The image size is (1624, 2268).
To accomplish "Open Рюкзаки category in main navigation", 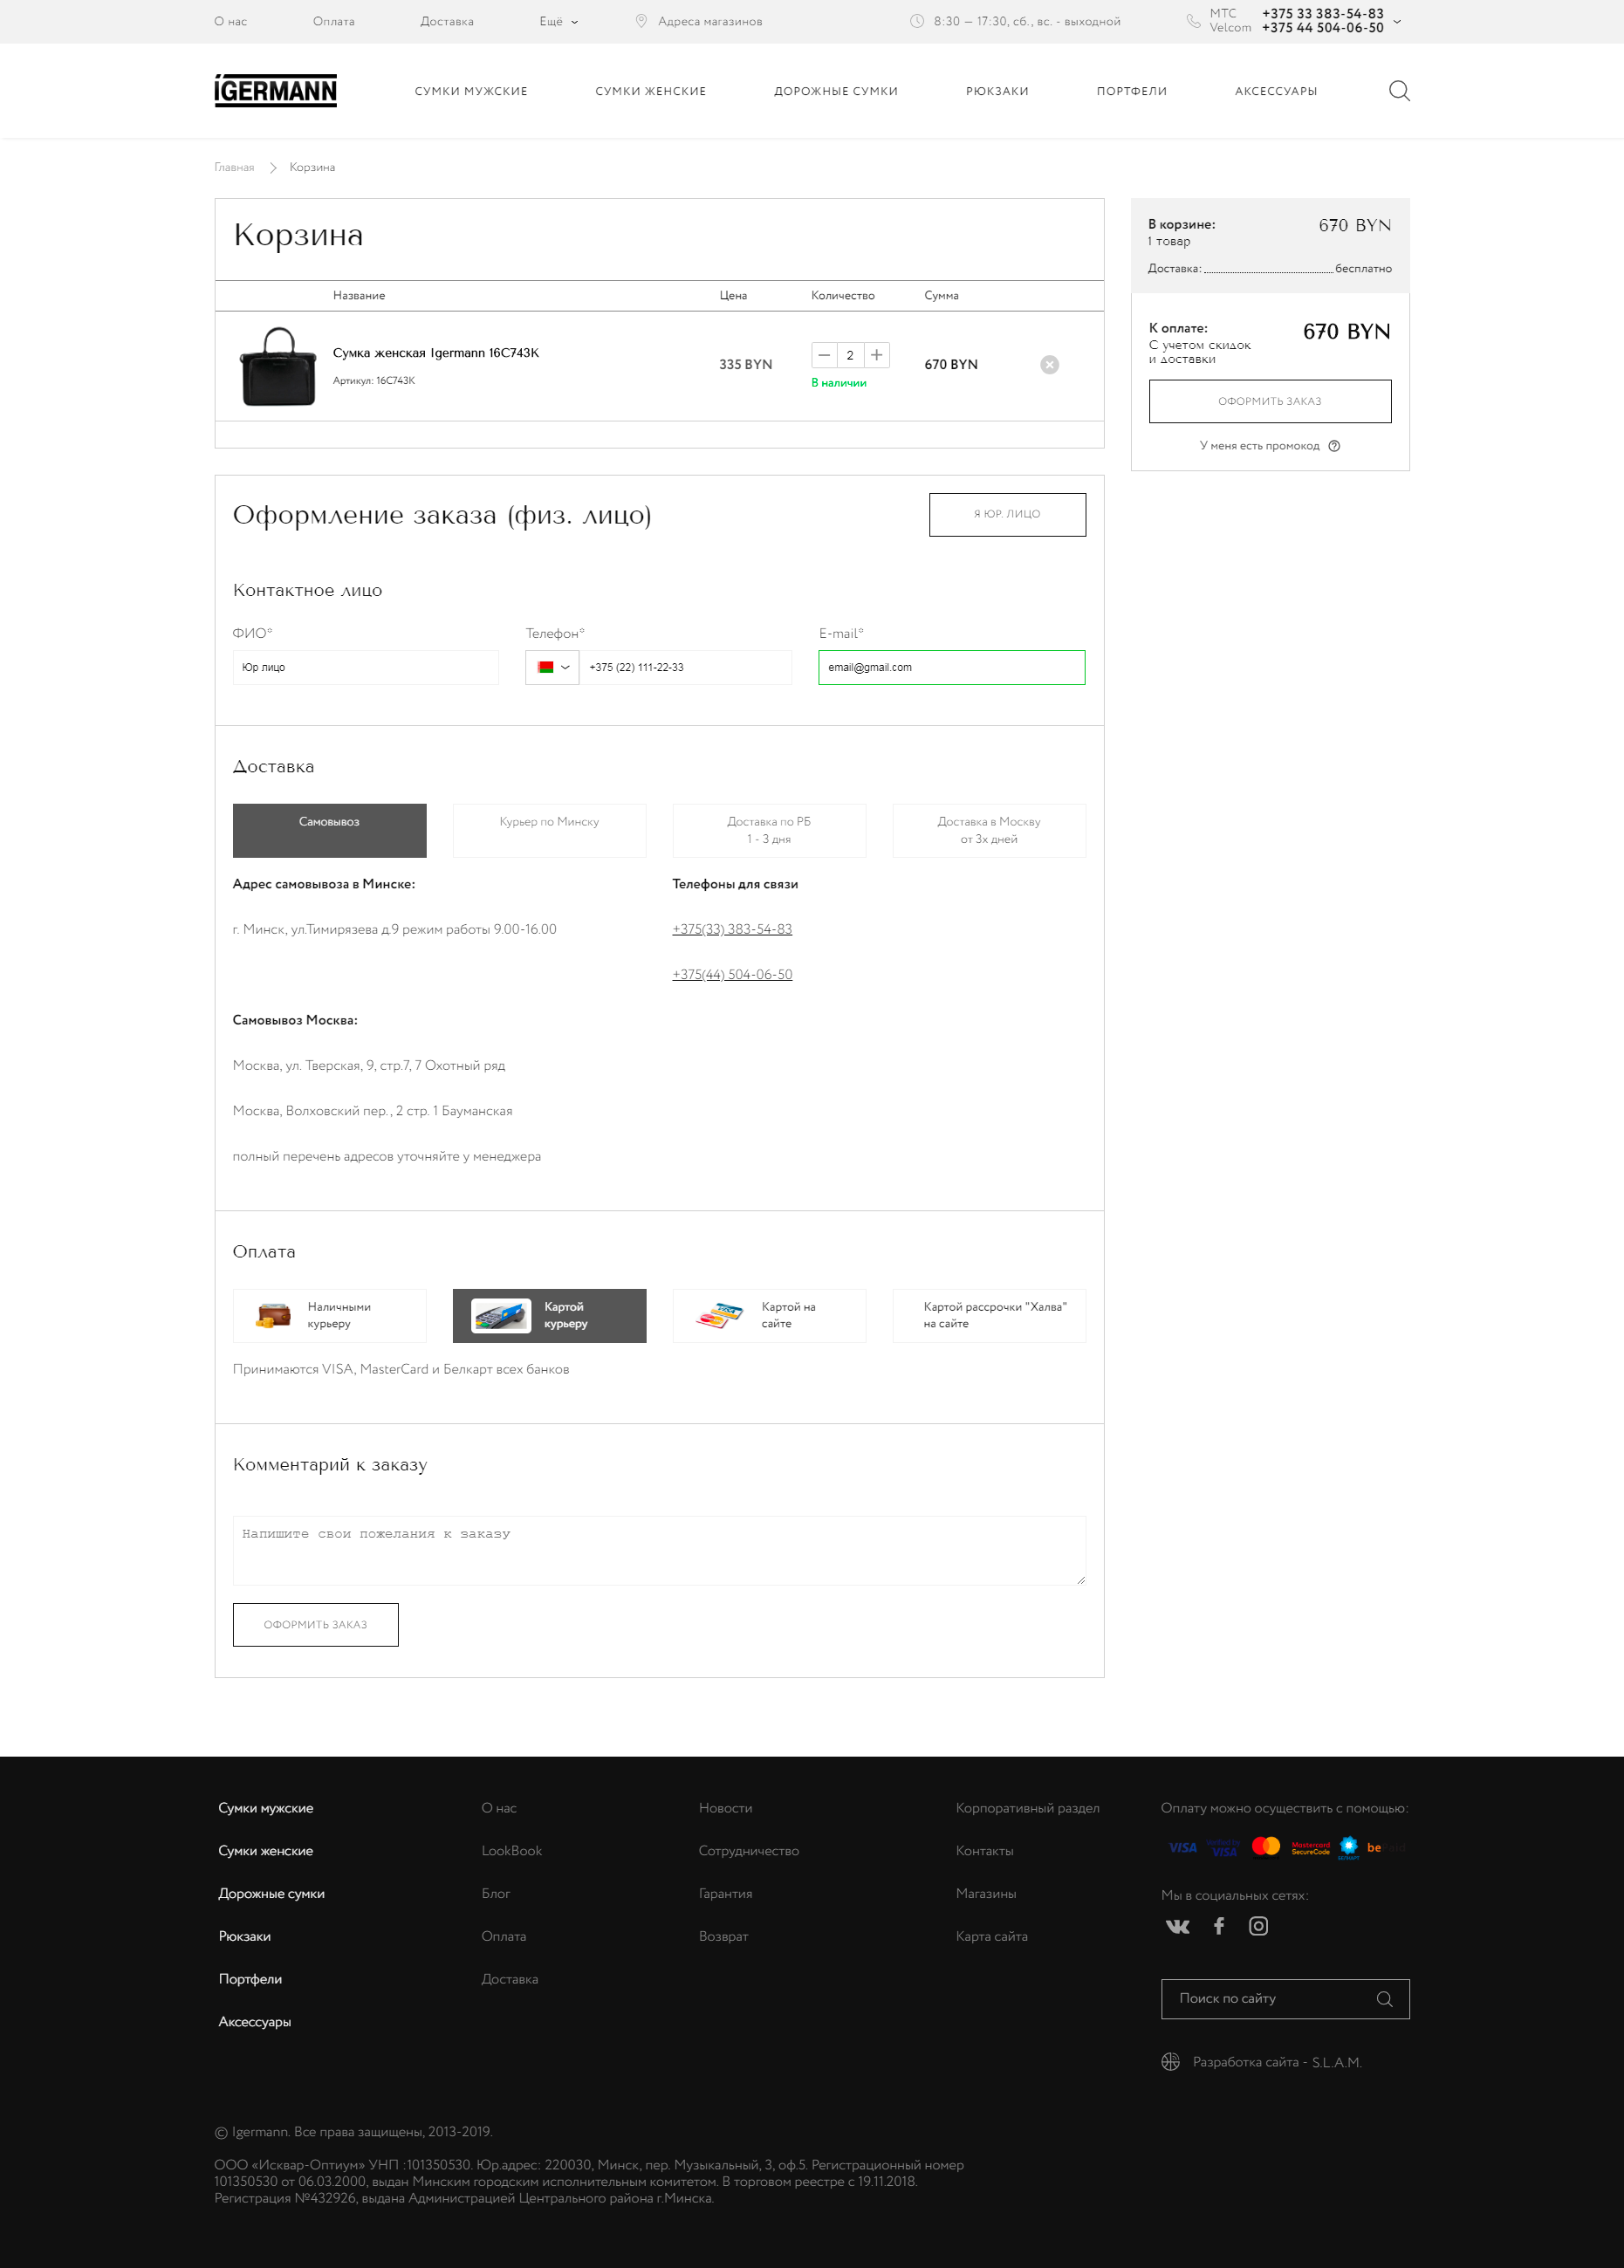I will pos(996,91).
